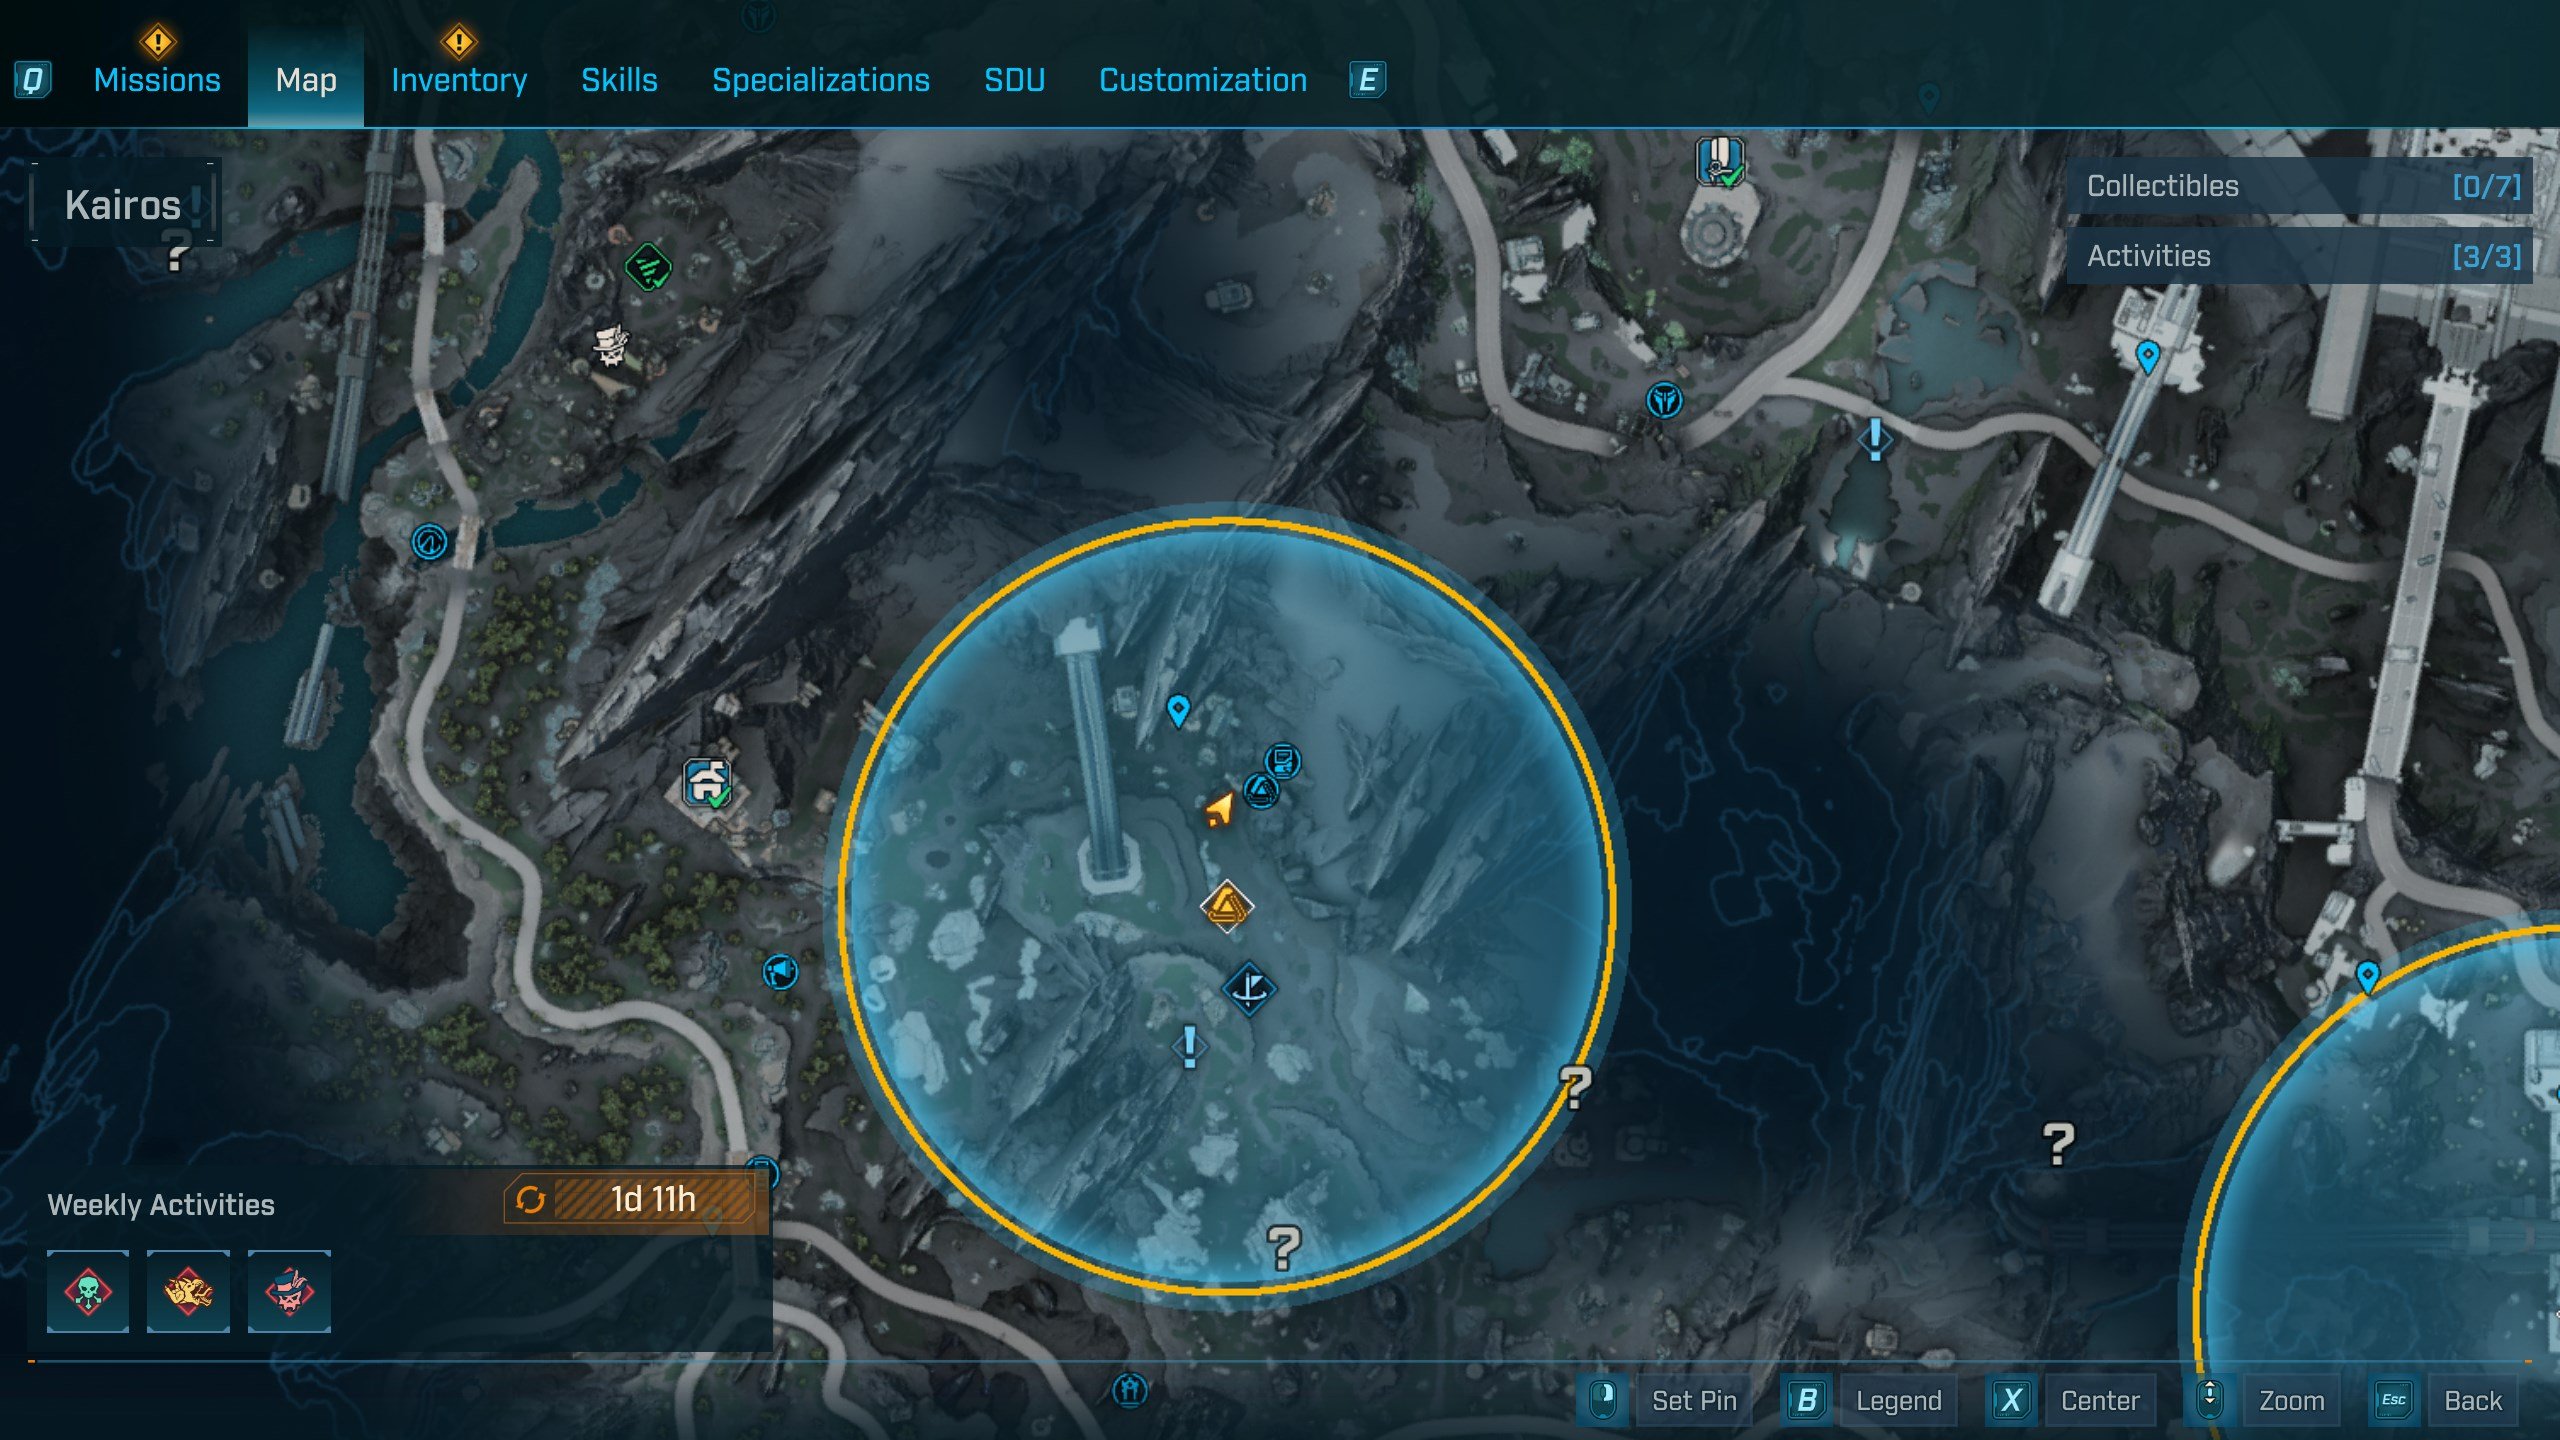The height and width of the screenshot is (1440, 2560).
Task: Open the Legend
Action: pos(1898,1400)
